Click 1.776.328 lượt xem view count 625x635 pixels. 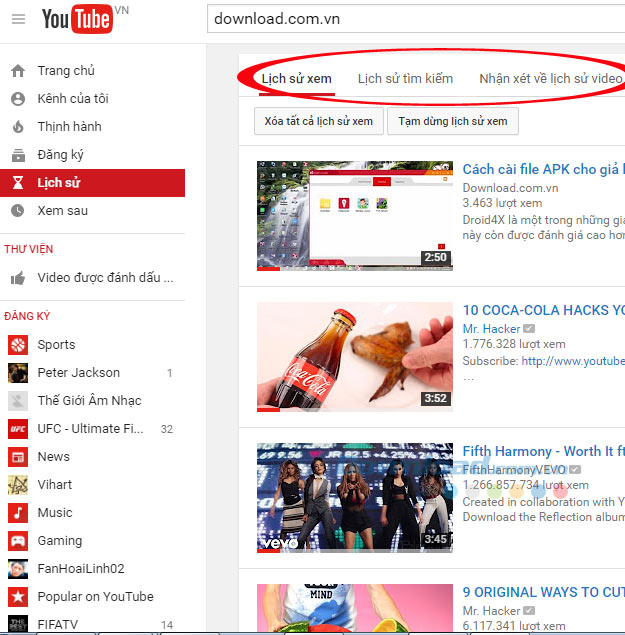514,344
